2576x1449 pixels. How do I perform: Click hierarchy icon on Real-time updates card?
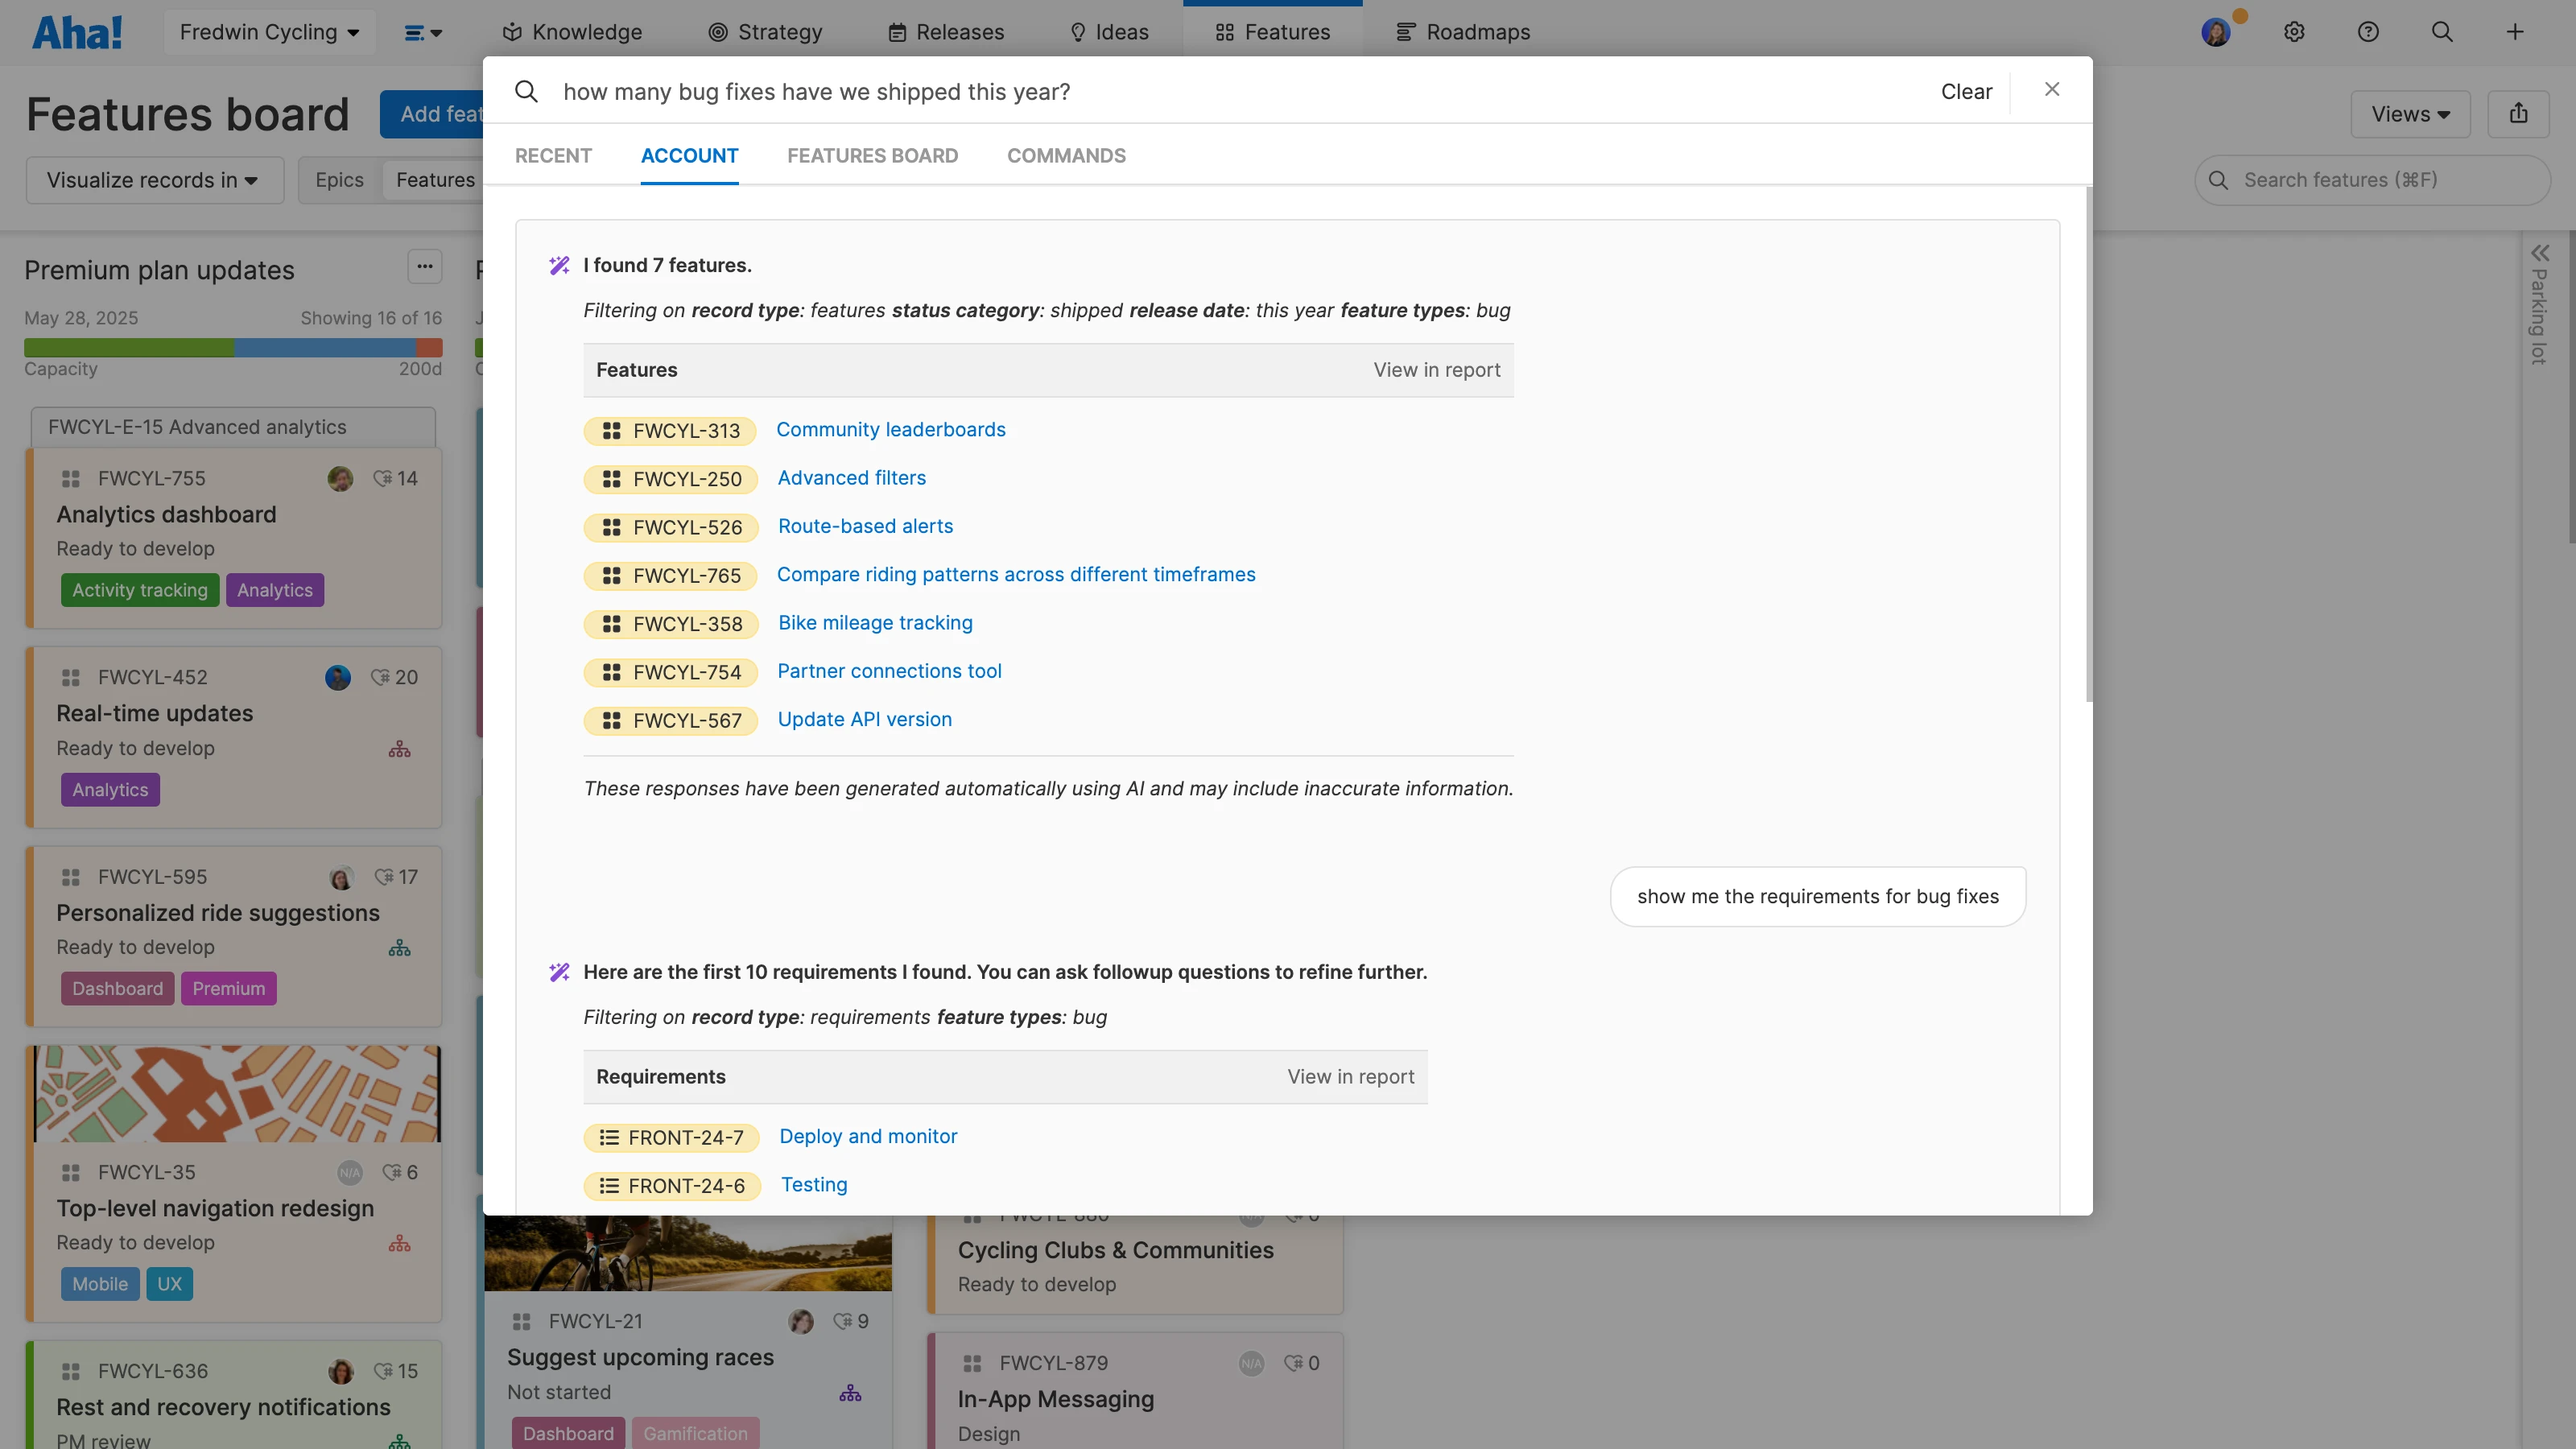coord(399,749)
